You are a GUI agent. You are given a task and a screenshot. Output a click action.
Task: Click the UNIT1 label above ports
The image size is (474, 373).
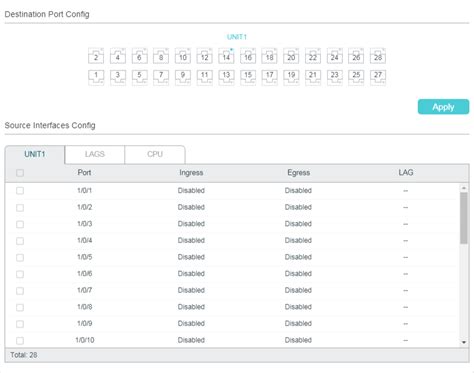[x=237, y=37]
